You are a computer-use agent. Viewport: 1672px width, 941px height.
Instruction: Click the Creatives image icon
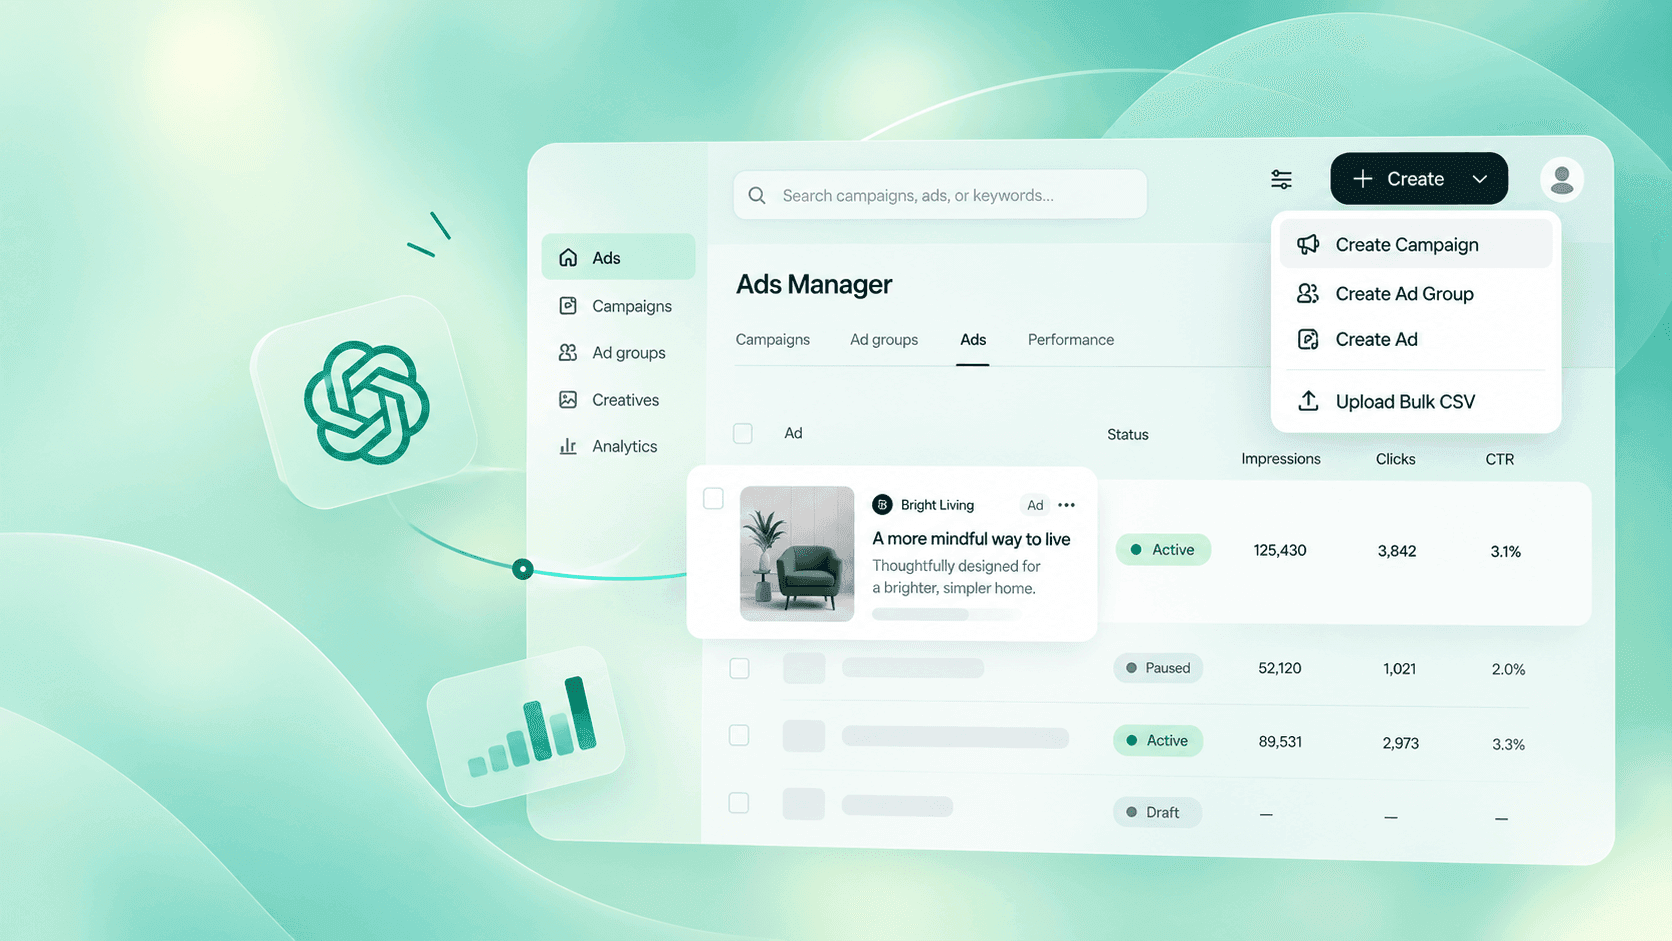tap(568, 399)
